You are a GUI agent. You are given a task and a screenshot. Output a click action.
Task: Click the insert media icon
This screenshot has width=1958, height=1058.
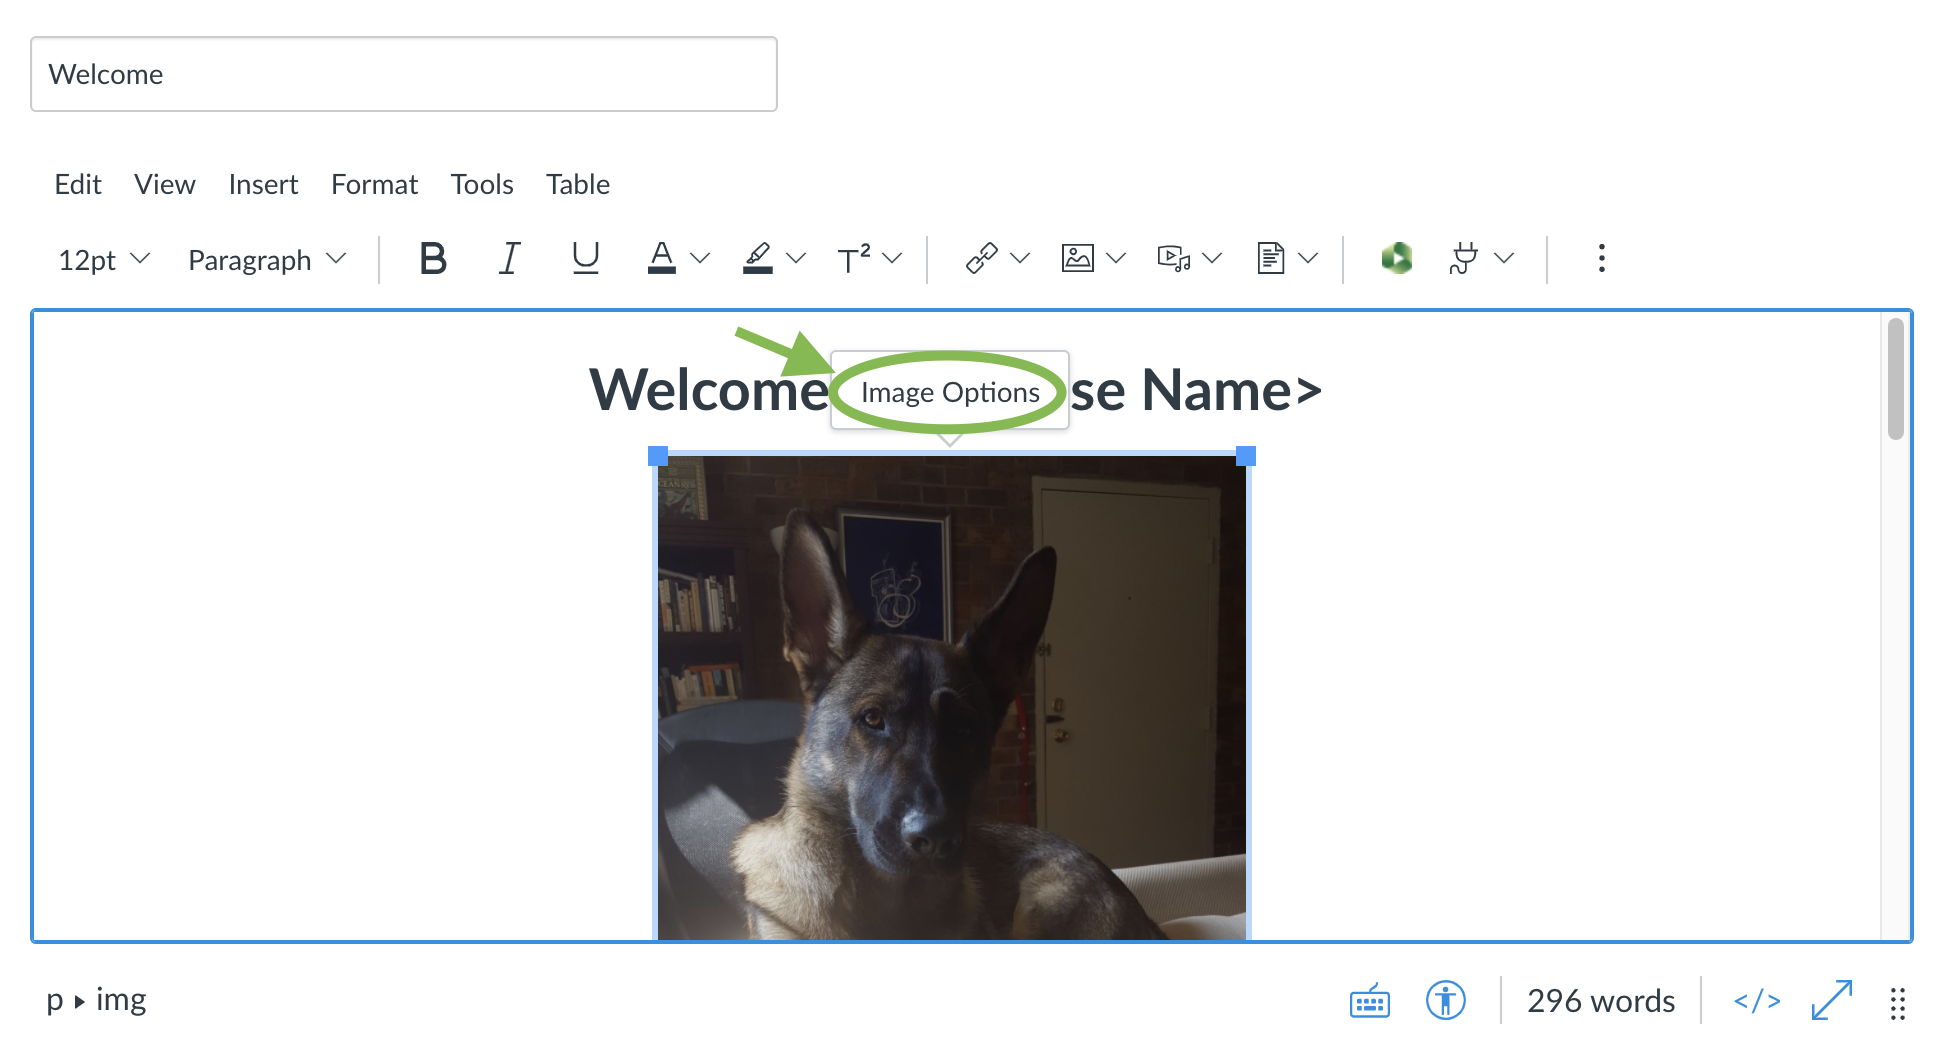pyautogui.click(x=1174, y=259)
